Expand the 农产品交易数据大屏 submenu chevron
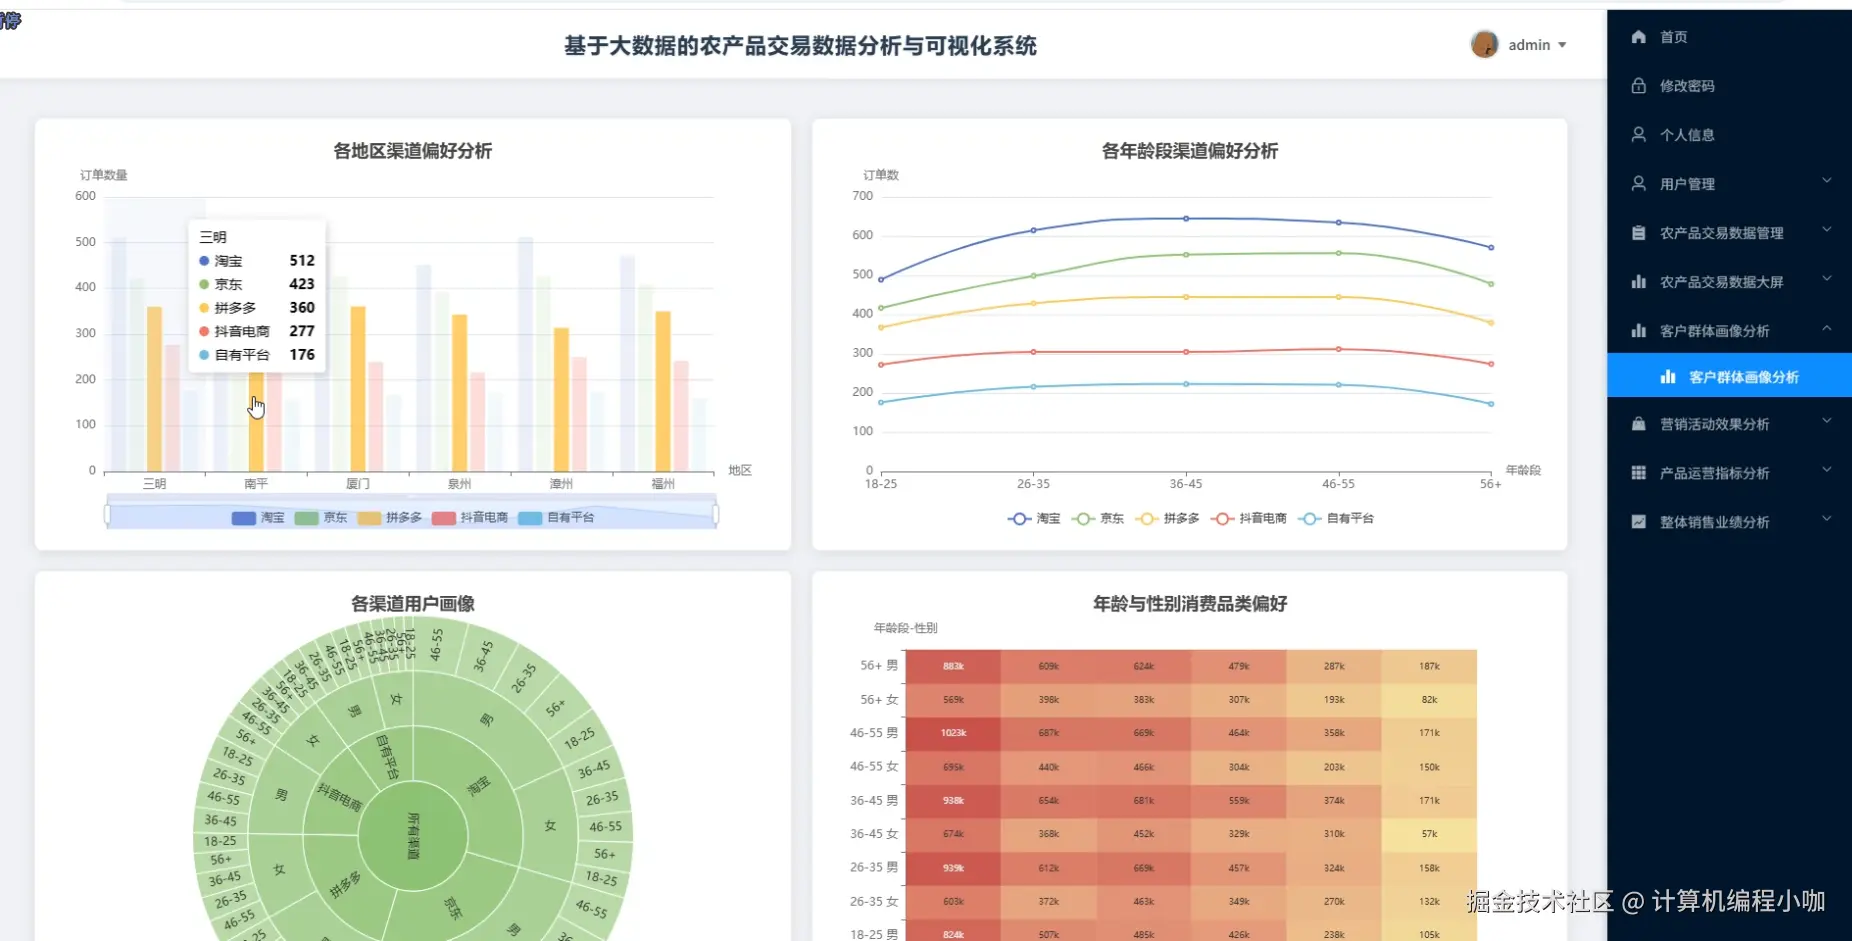 (x=1826, y=279)
